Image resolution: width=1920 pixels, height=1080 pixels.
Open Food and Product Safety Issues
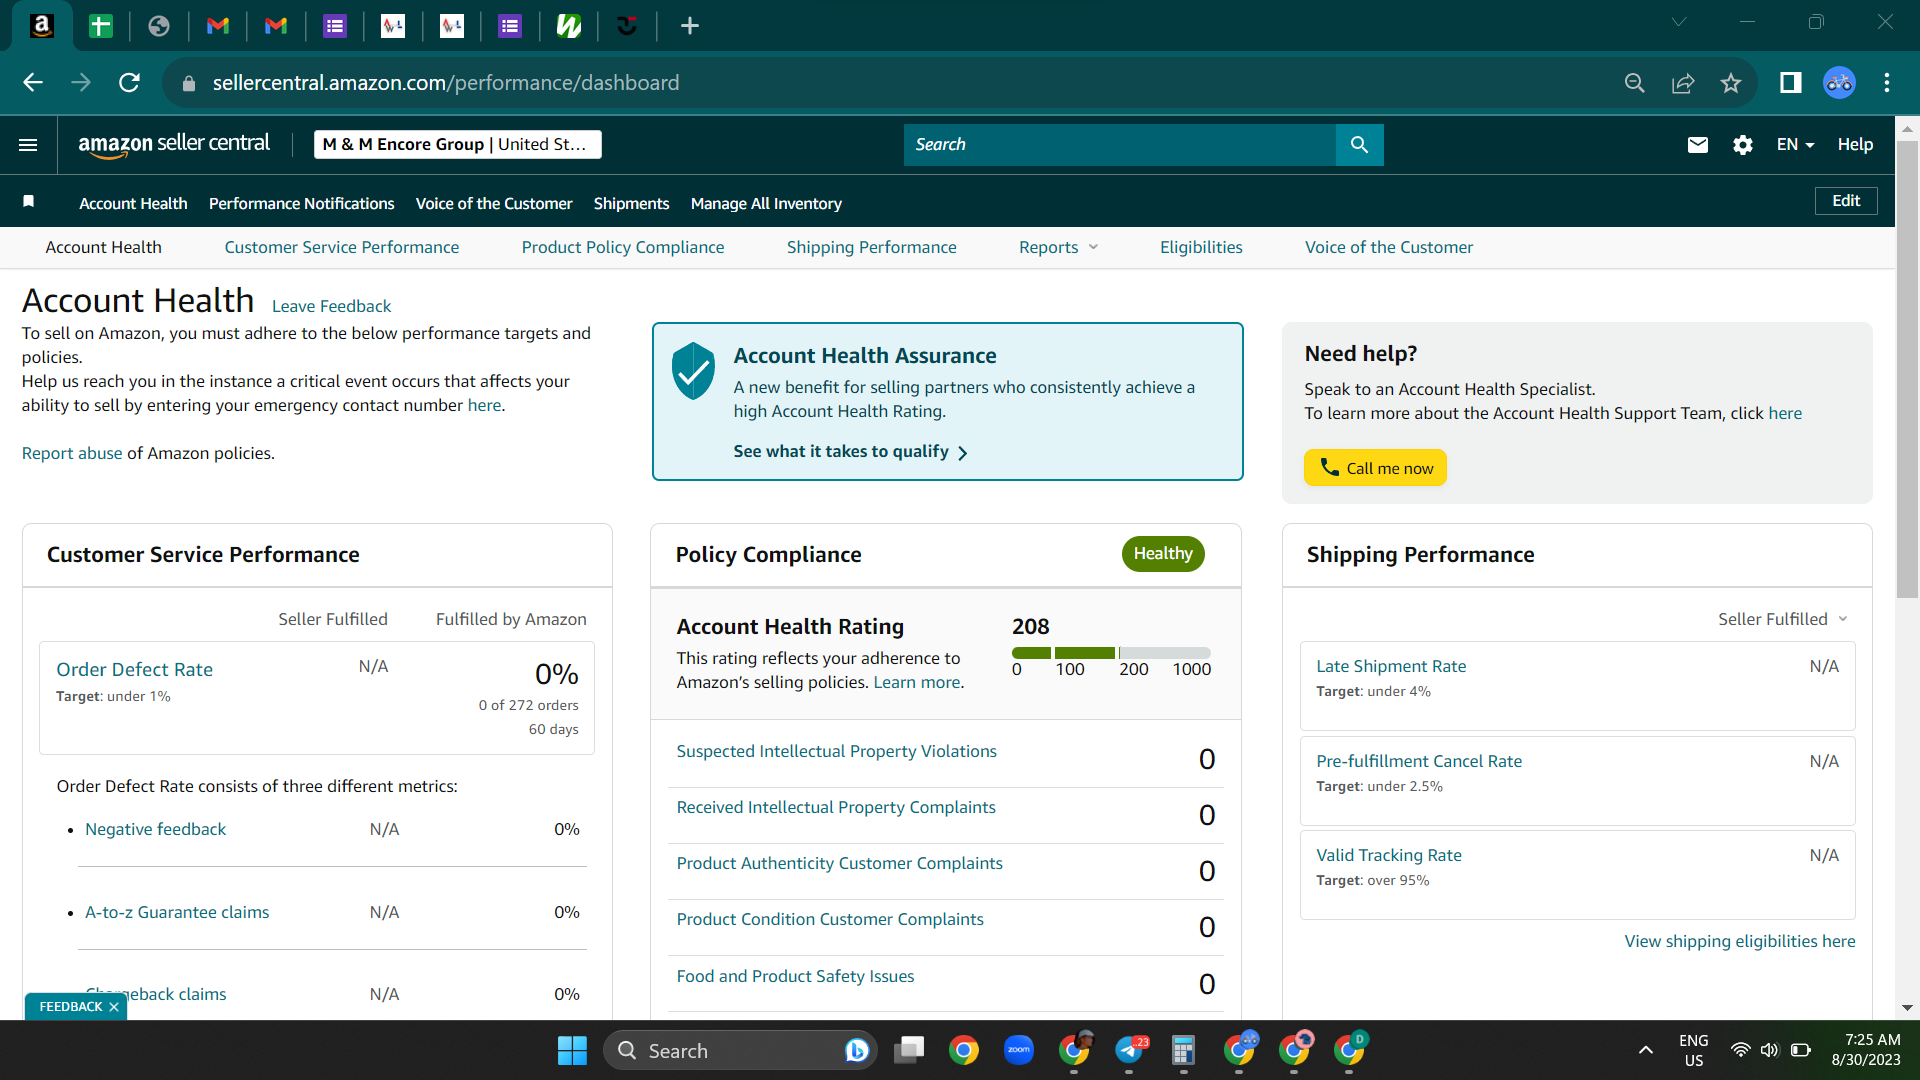point(795,976)
